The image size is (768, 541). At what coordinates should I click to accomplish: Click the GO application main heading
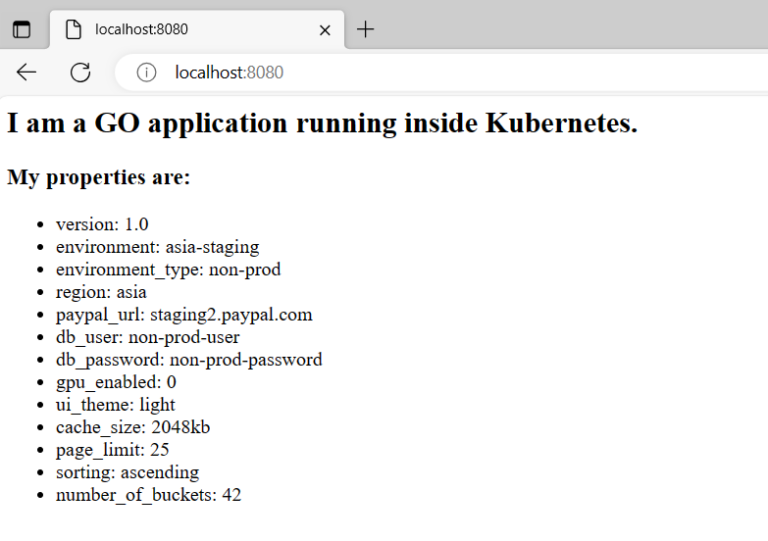coord(322,124)
